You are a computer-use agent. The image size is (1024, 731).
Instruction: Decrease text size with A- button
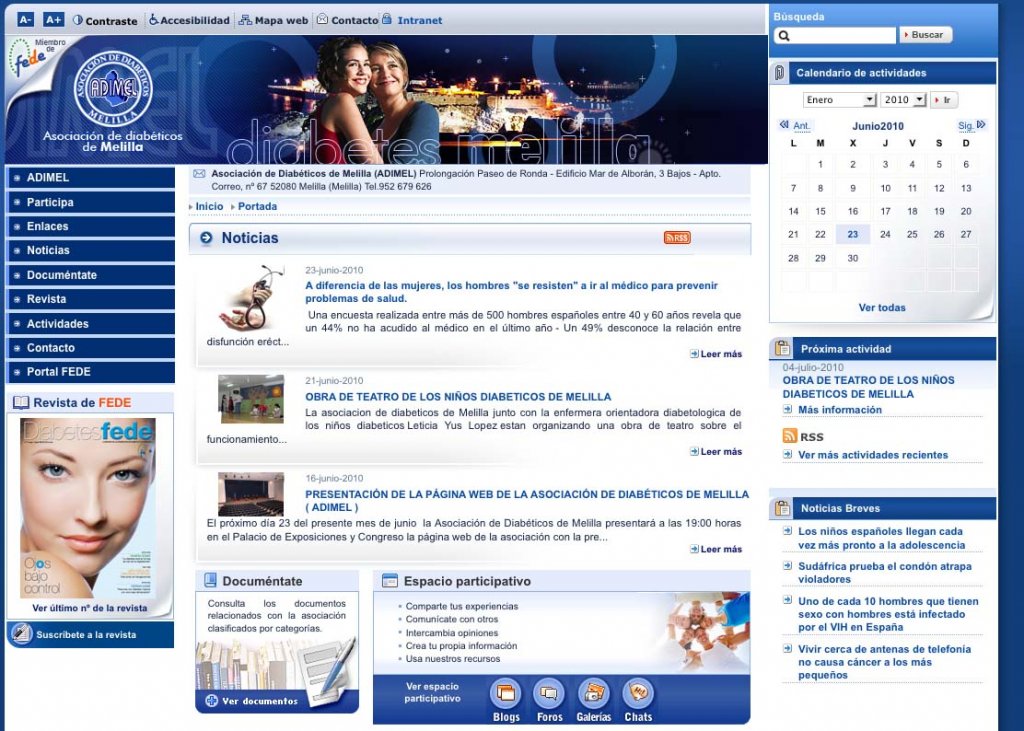pyautogui.click(x=26, y=20)
